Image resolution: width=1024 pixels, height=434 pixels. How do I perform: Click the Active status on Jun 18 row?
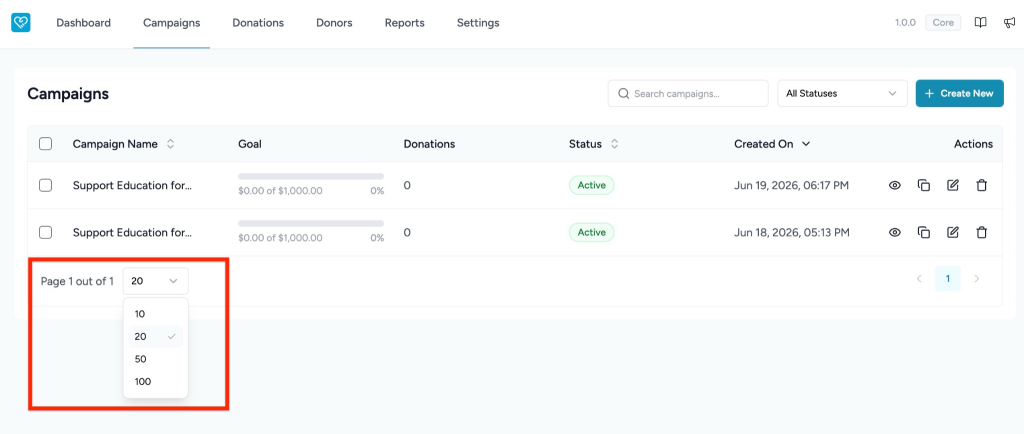tap(592, 232)
